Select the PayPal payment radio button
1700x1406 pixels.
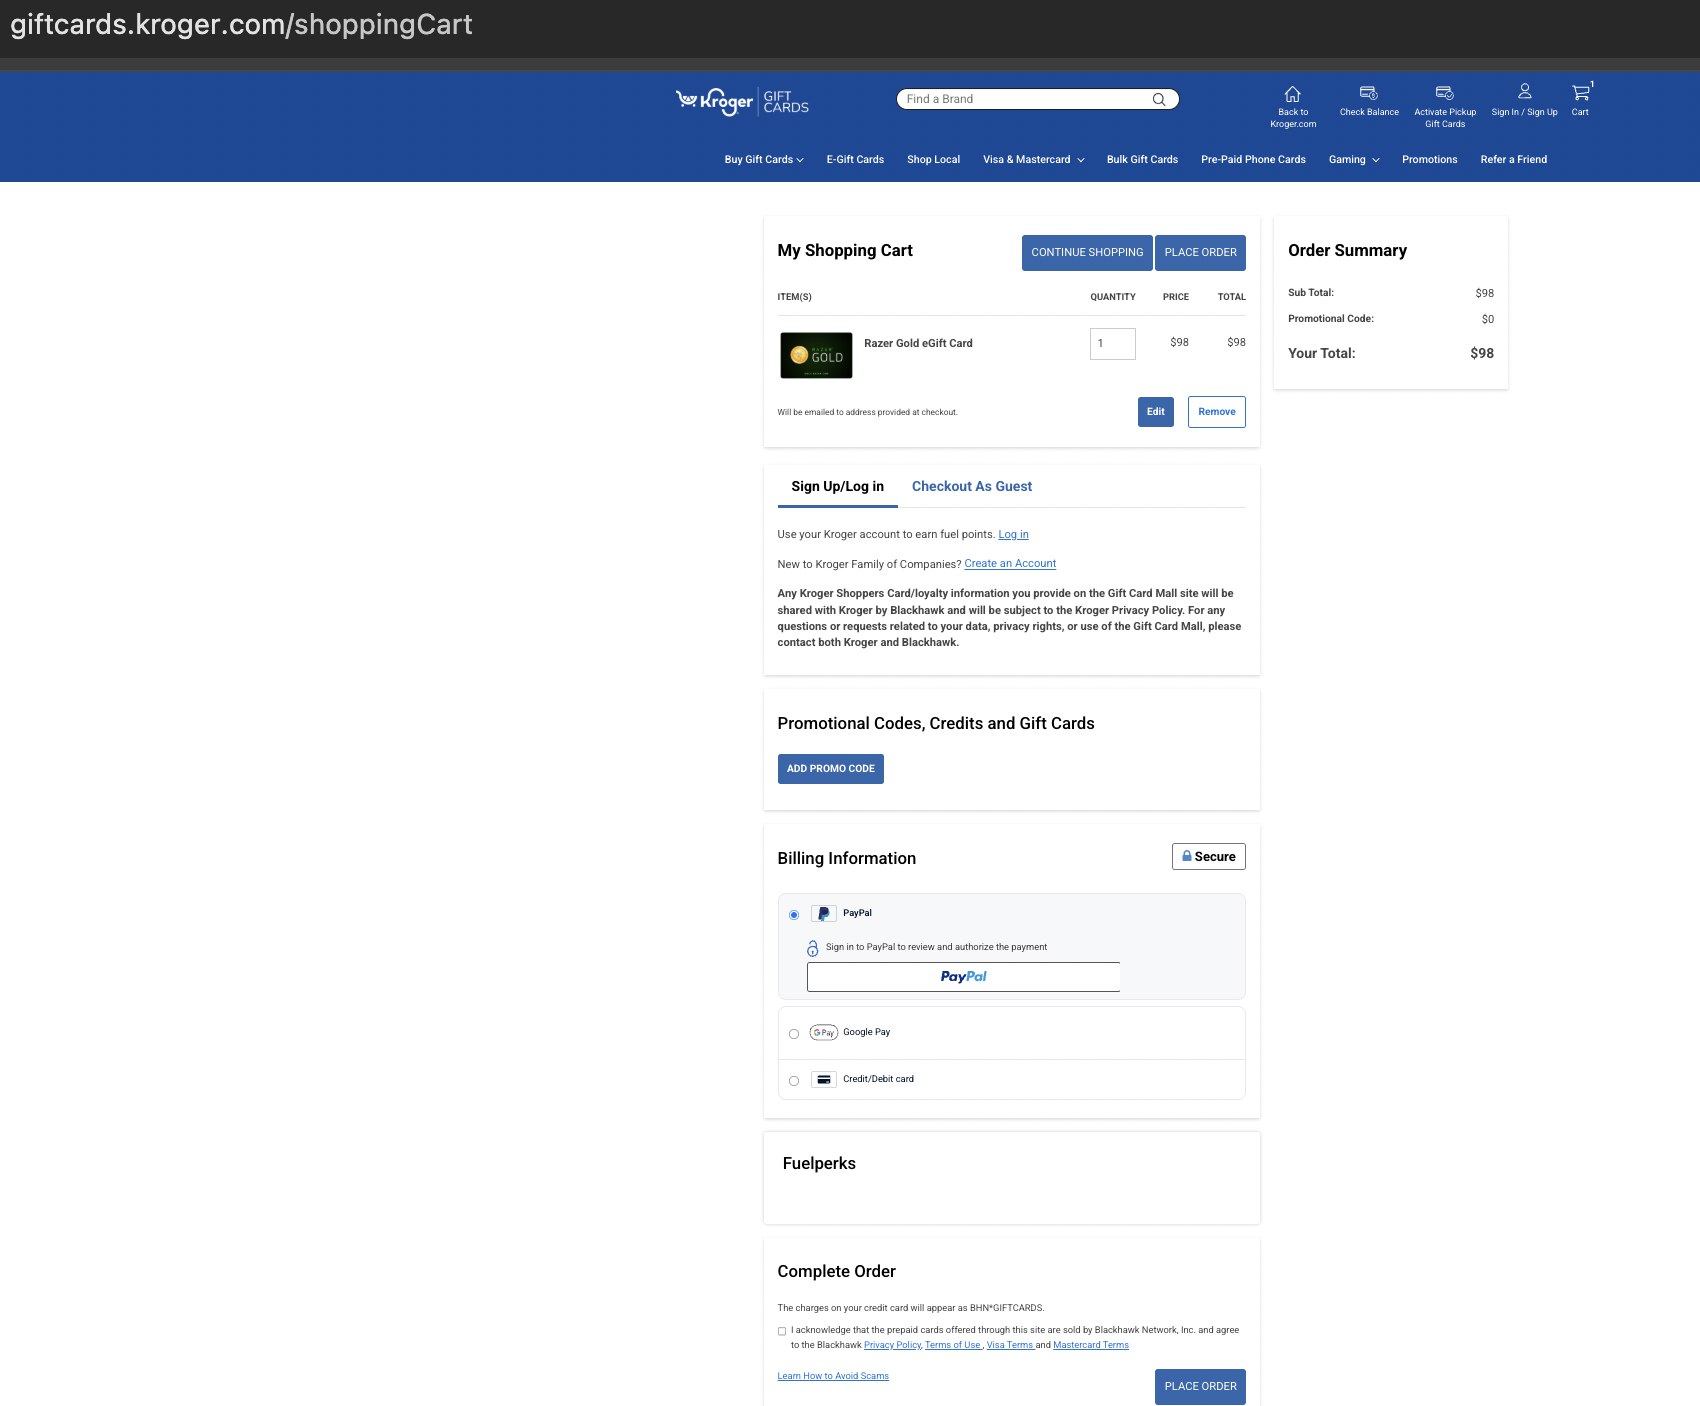794,915
